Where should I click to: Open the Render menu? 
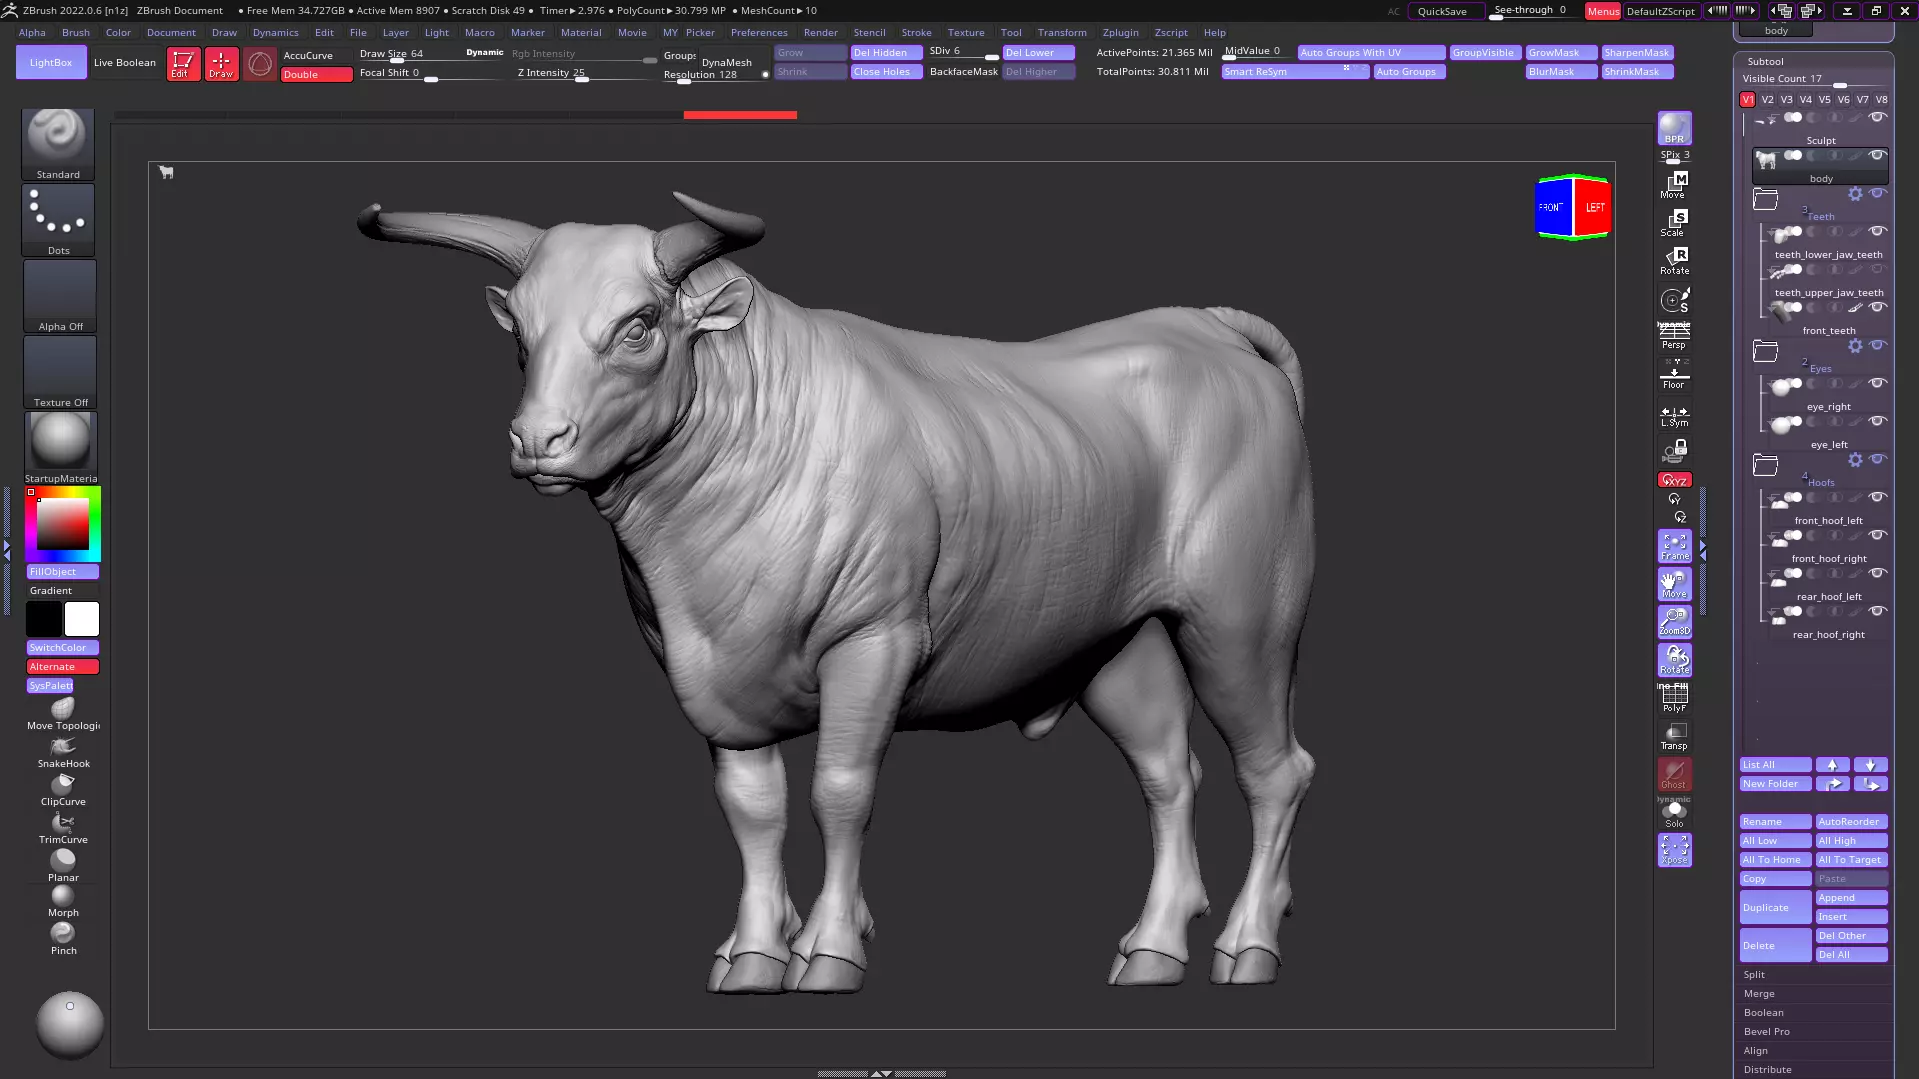(x=820, y=33)
